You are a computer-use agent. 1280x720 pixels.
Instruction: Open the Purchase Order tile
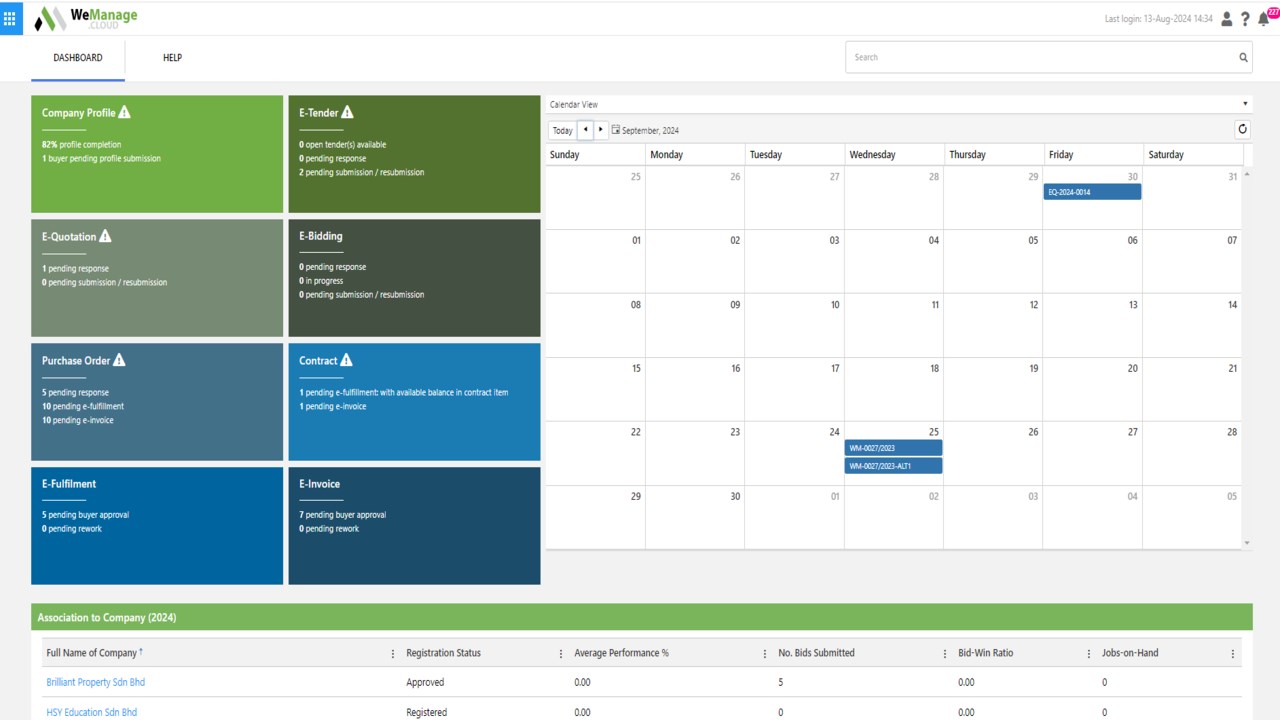tap(157, 402)
